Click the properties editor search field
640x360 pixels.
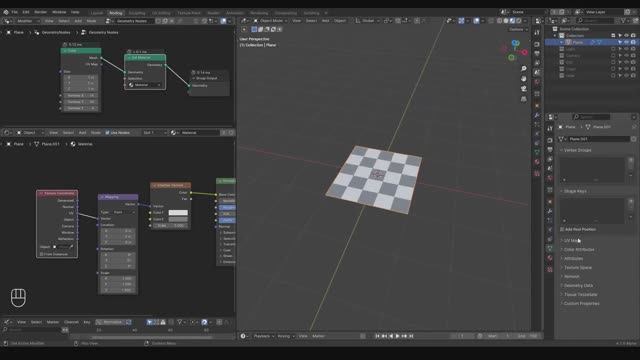(591, 117)
